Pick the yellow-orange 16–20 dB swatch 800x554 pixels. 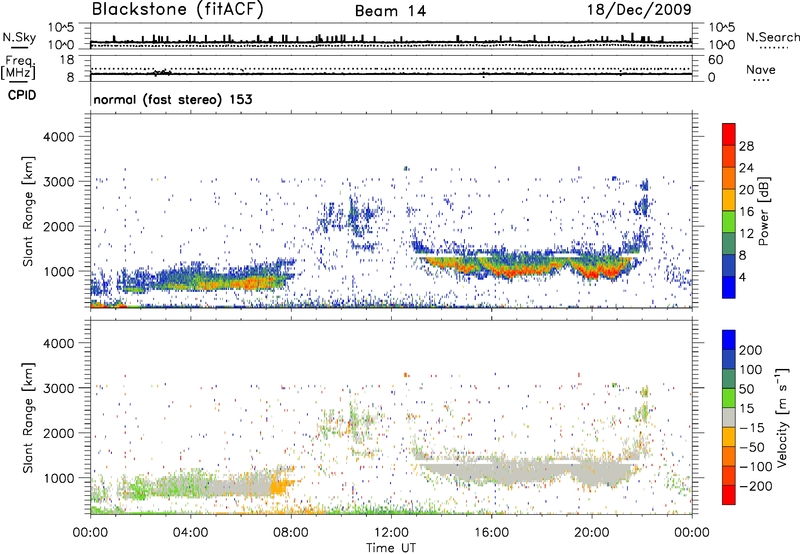point(729,200)
